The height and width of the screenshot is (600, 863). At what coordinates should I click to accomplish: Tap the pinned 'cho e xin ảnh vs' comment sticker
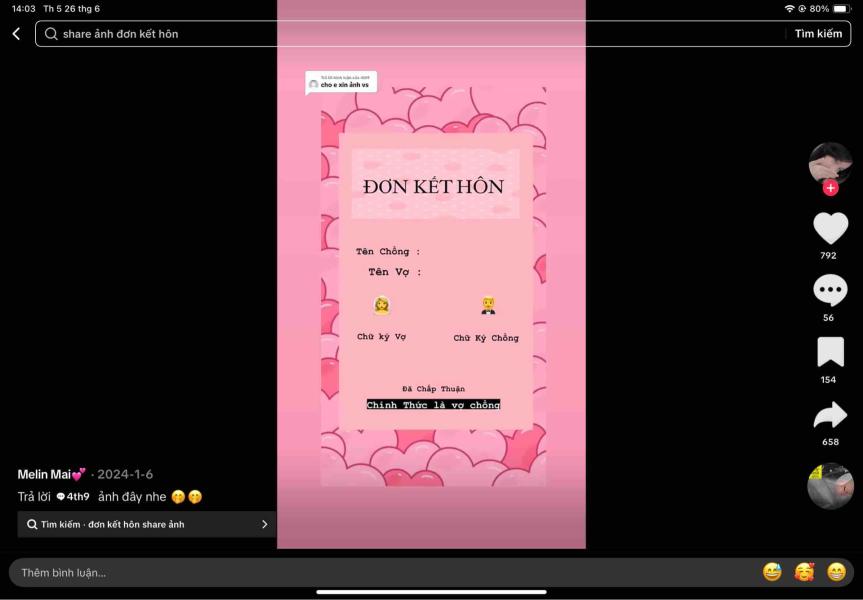339,82
